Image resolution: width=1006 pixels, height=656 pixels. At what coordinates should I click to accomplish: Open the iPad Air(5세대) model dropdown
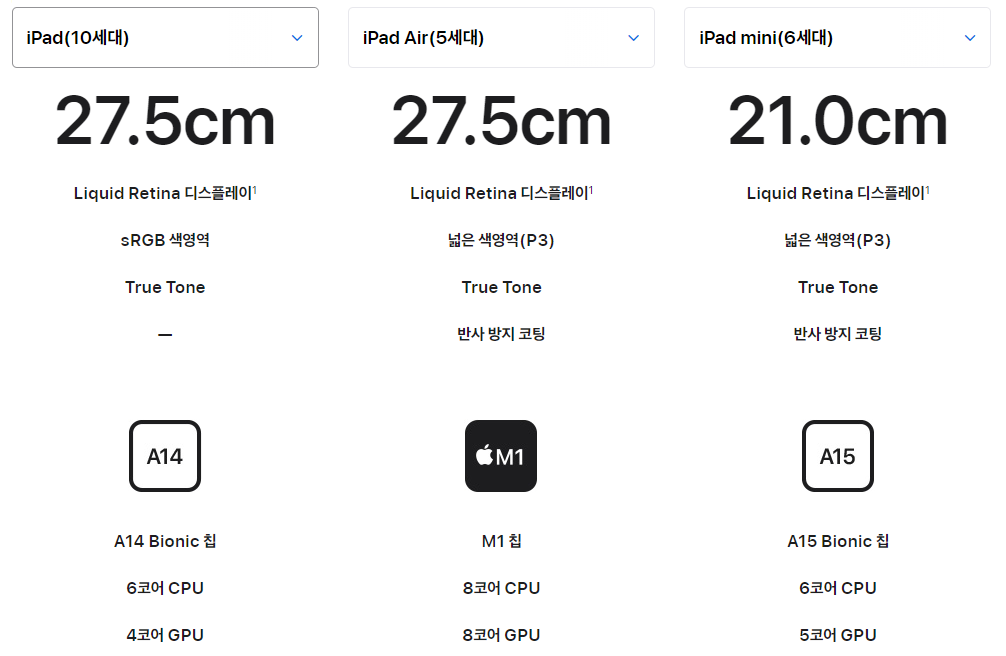pyautogui.click(x=501, y=38)
